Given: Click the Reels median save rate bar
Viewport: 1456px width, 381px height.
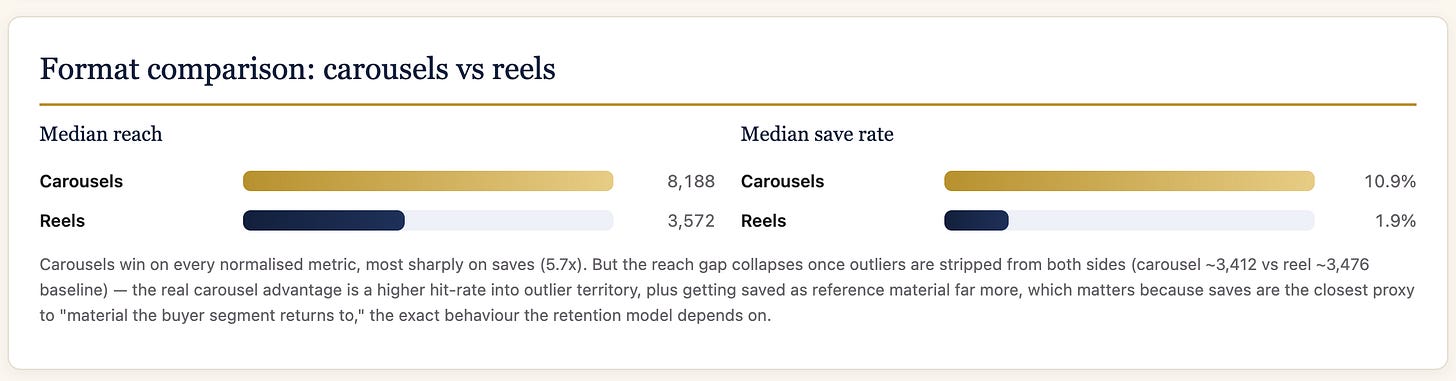Looking at the screenshot, I should (976, 221).
